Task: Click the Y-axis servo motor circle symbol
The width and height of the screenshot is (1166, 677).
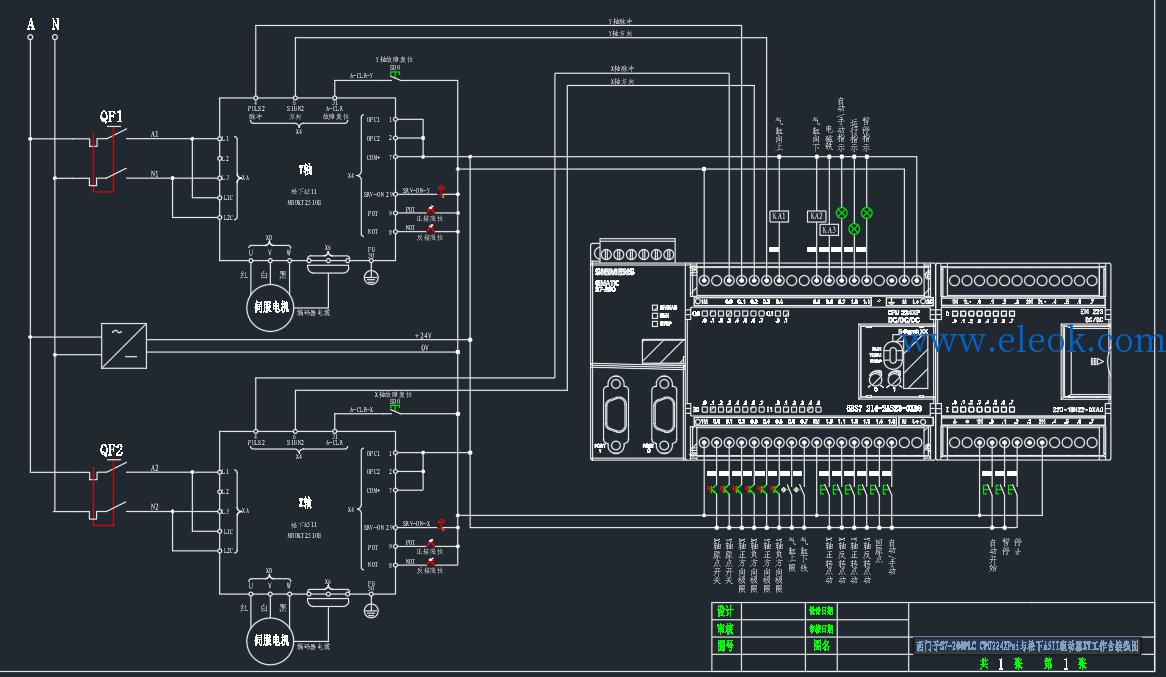Action: 270,307
